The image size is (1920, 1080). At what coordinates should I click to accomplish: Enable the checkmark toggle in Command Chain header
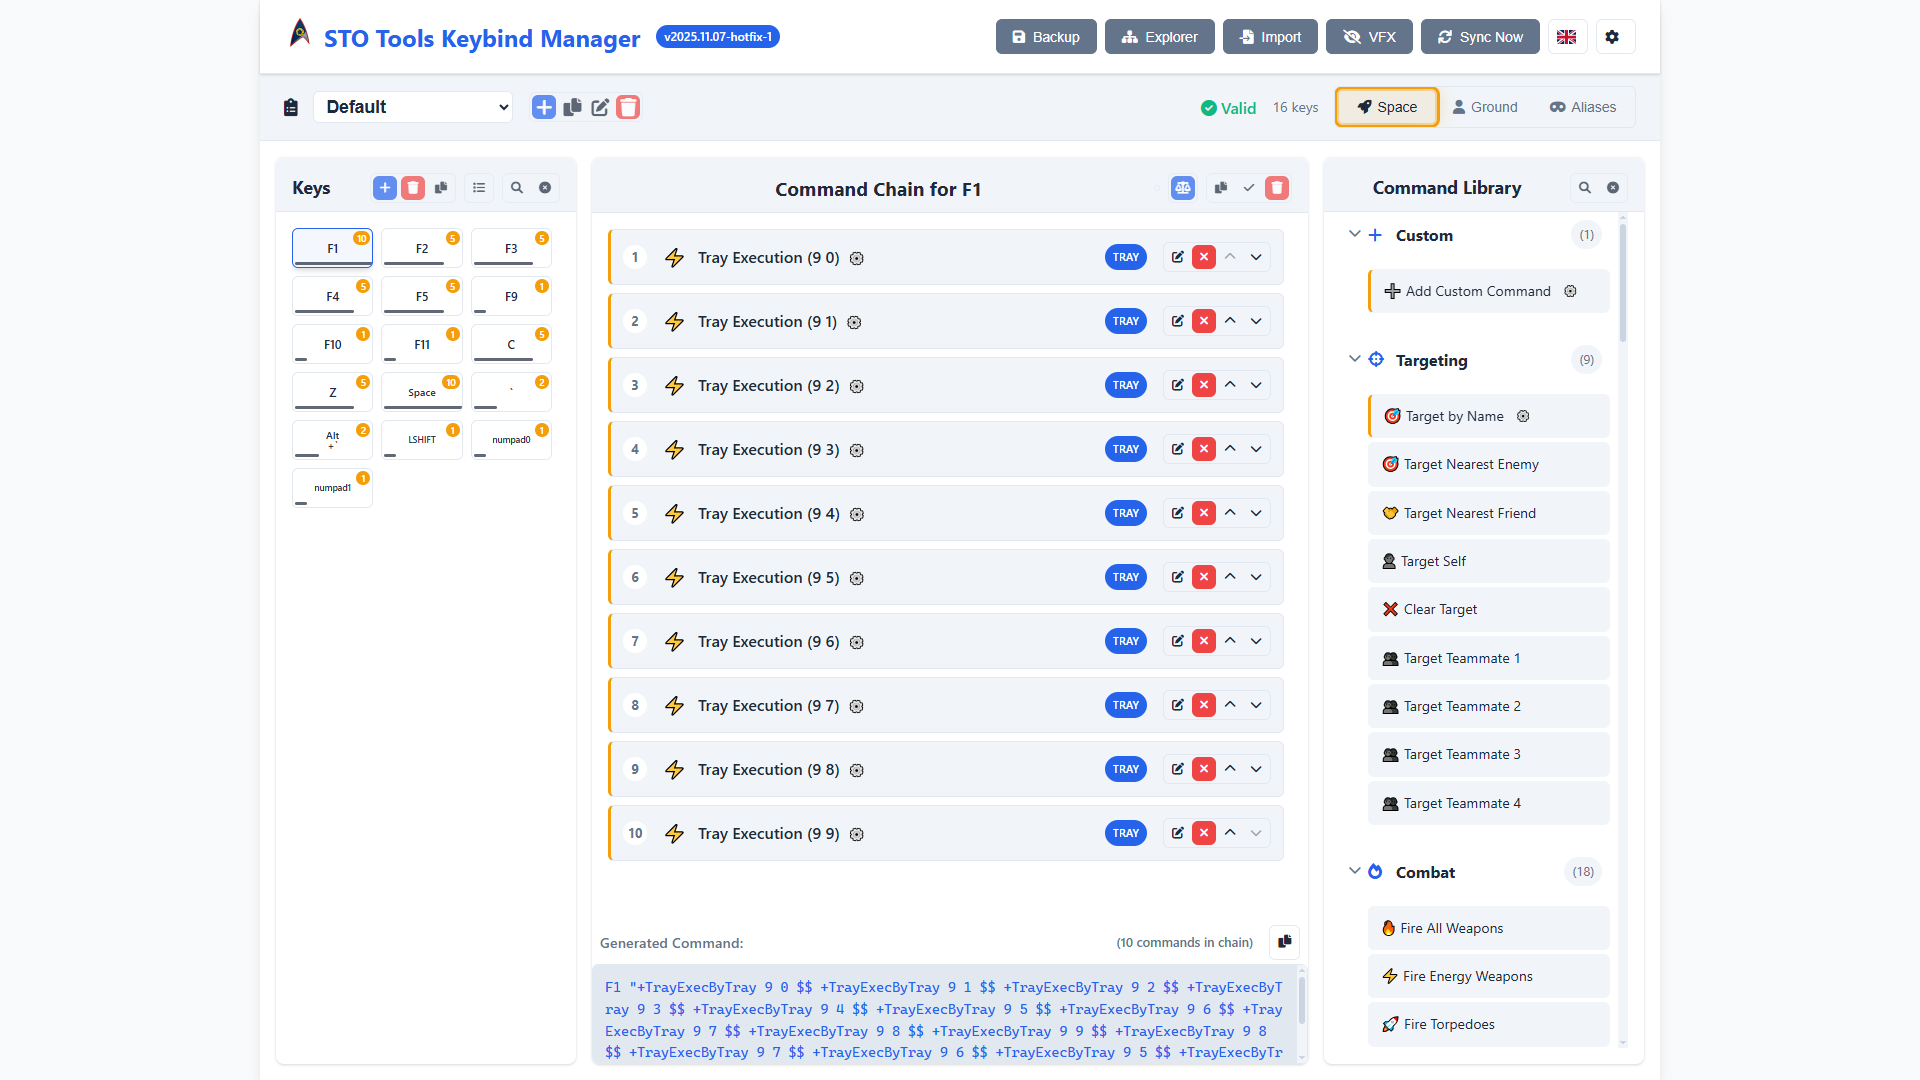[x=1248, y=187]
